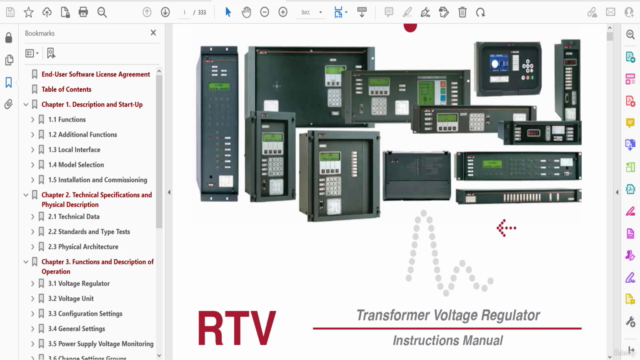This screenshot has height=360, width=640.
Task: Go to next page arrow
Action: point(165,12)
